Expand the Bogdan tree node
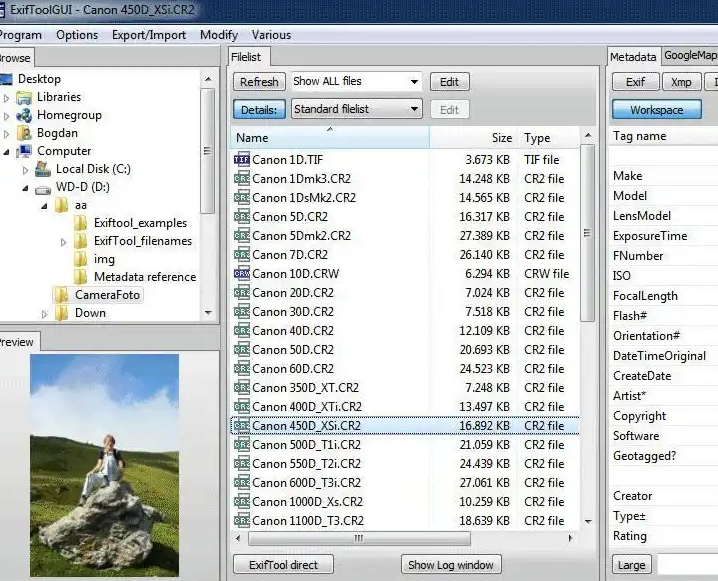The width and height of the screenshot is (718, 581). pos(6,134)
